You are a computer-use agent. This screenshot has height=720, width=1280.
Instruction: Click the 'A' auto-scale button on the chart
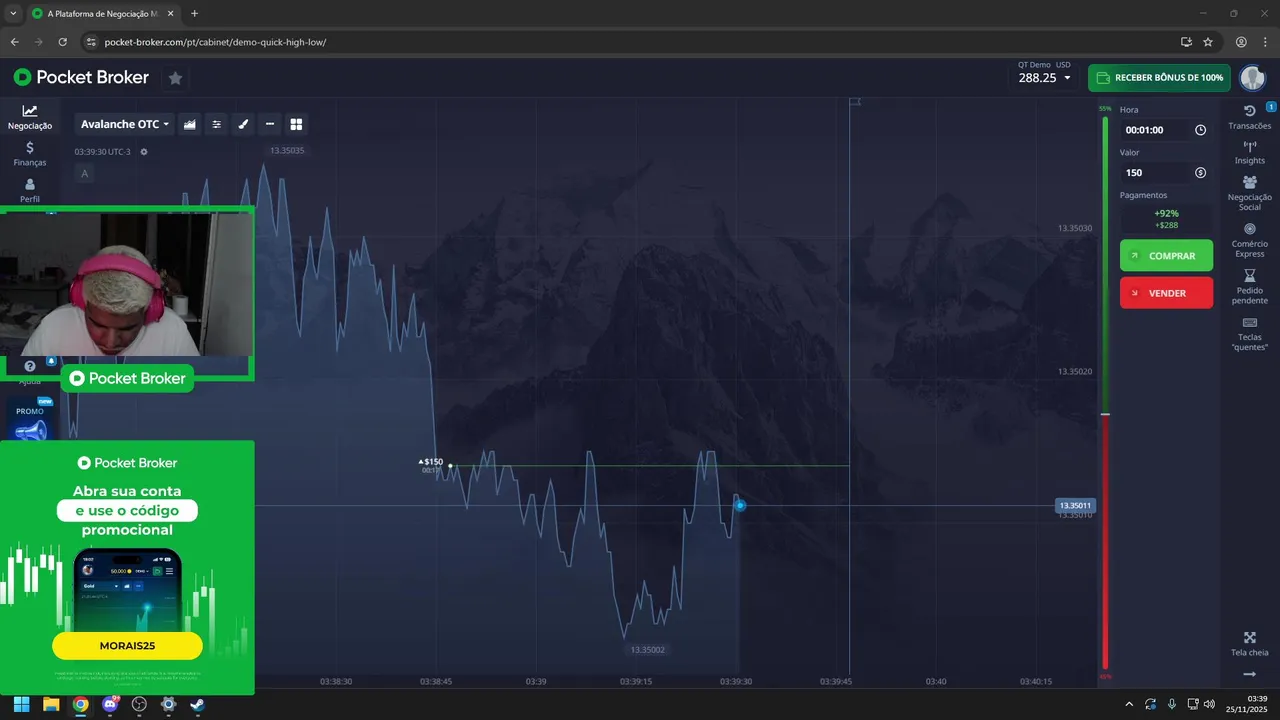click(84, 174)
